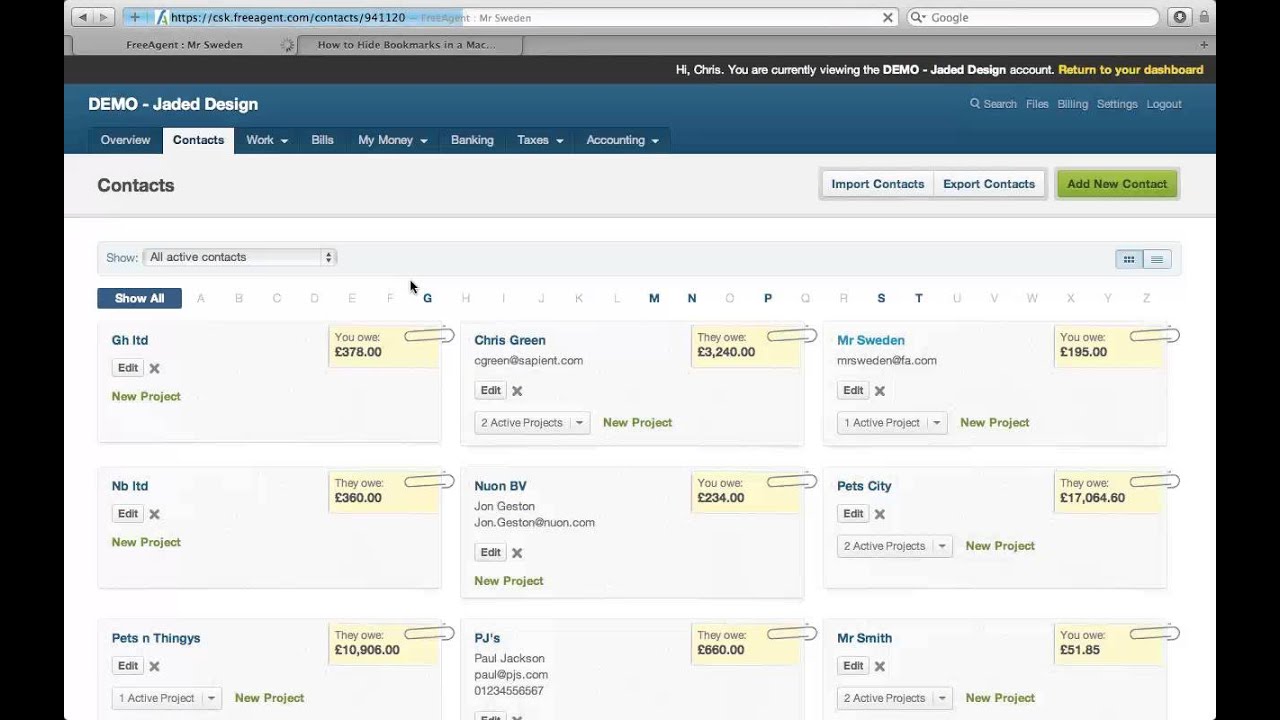Open the Bills tab
Image resolution: width=1280 pixels, height=720 pixels.
322,140
